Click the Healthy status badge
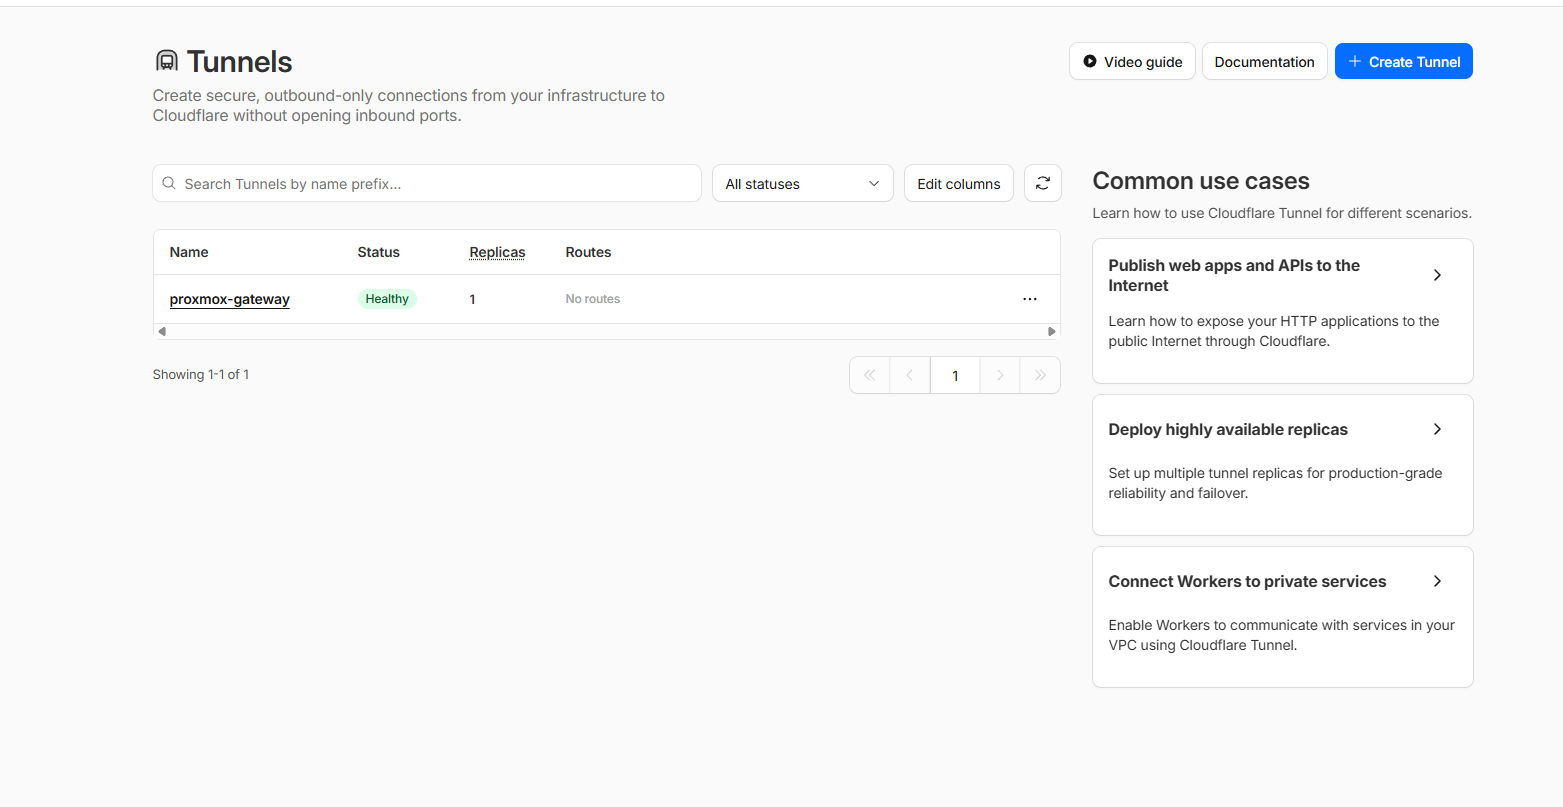1563x807 pixels. tap(387, 299)
